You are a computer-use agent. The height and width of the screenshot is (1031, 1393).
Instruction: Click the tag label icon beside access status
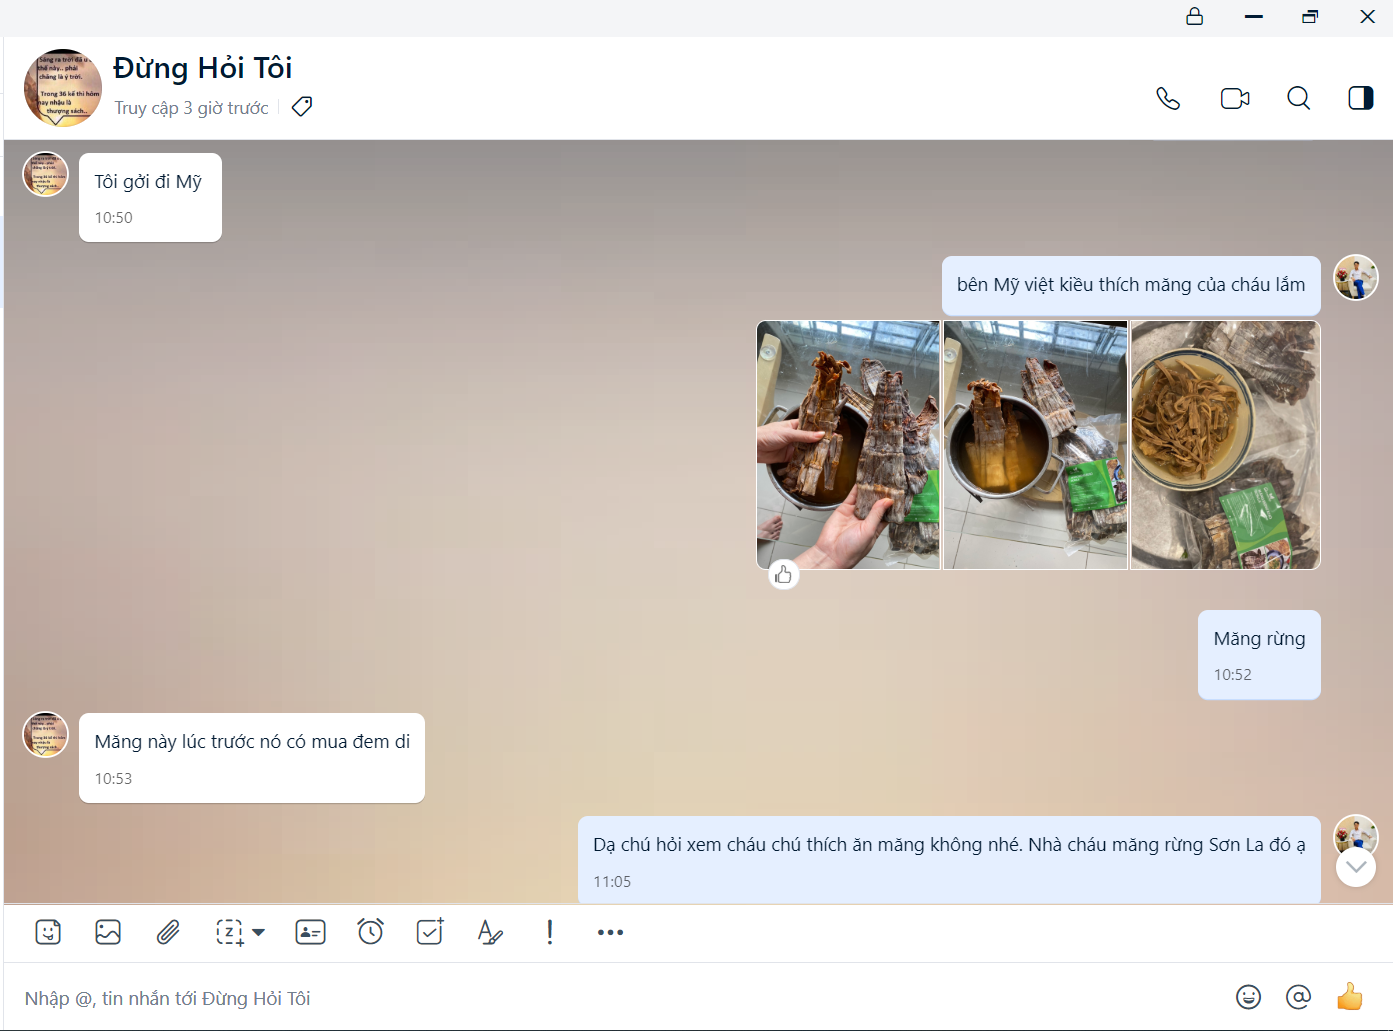tap(302, 107)
